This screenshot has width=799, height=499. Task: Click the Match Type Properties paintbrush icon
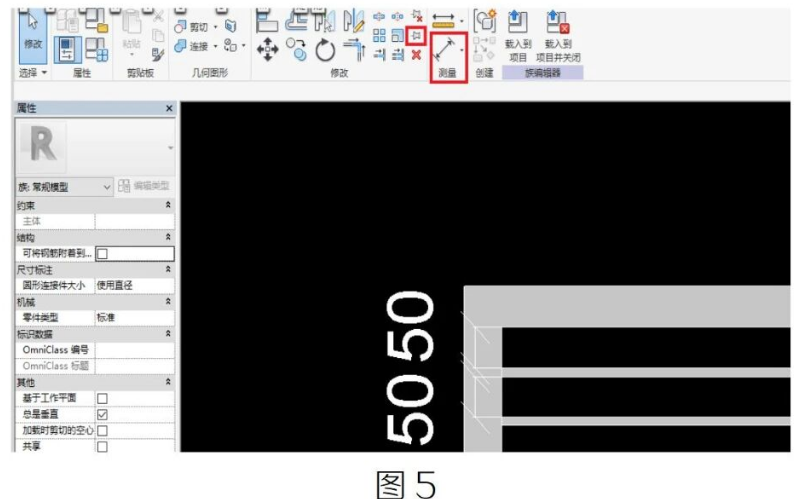click(158, 55)
